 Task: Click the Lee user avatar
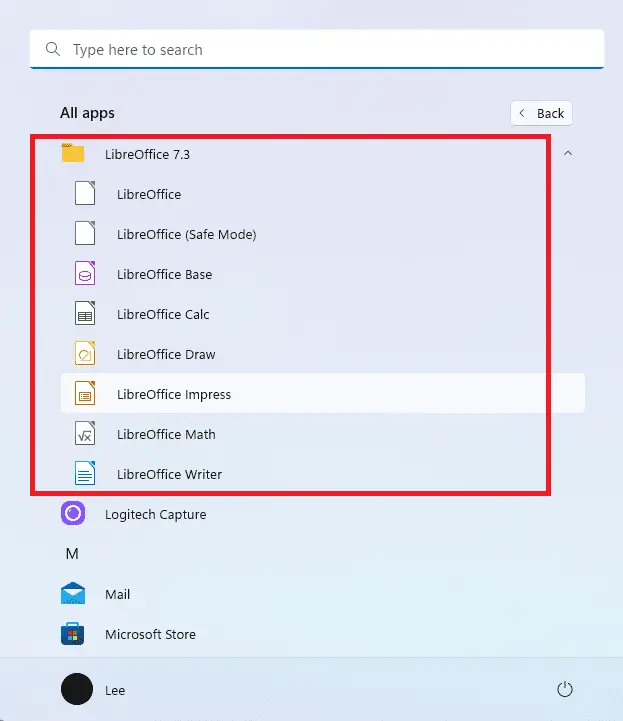(x=77, y=689)
